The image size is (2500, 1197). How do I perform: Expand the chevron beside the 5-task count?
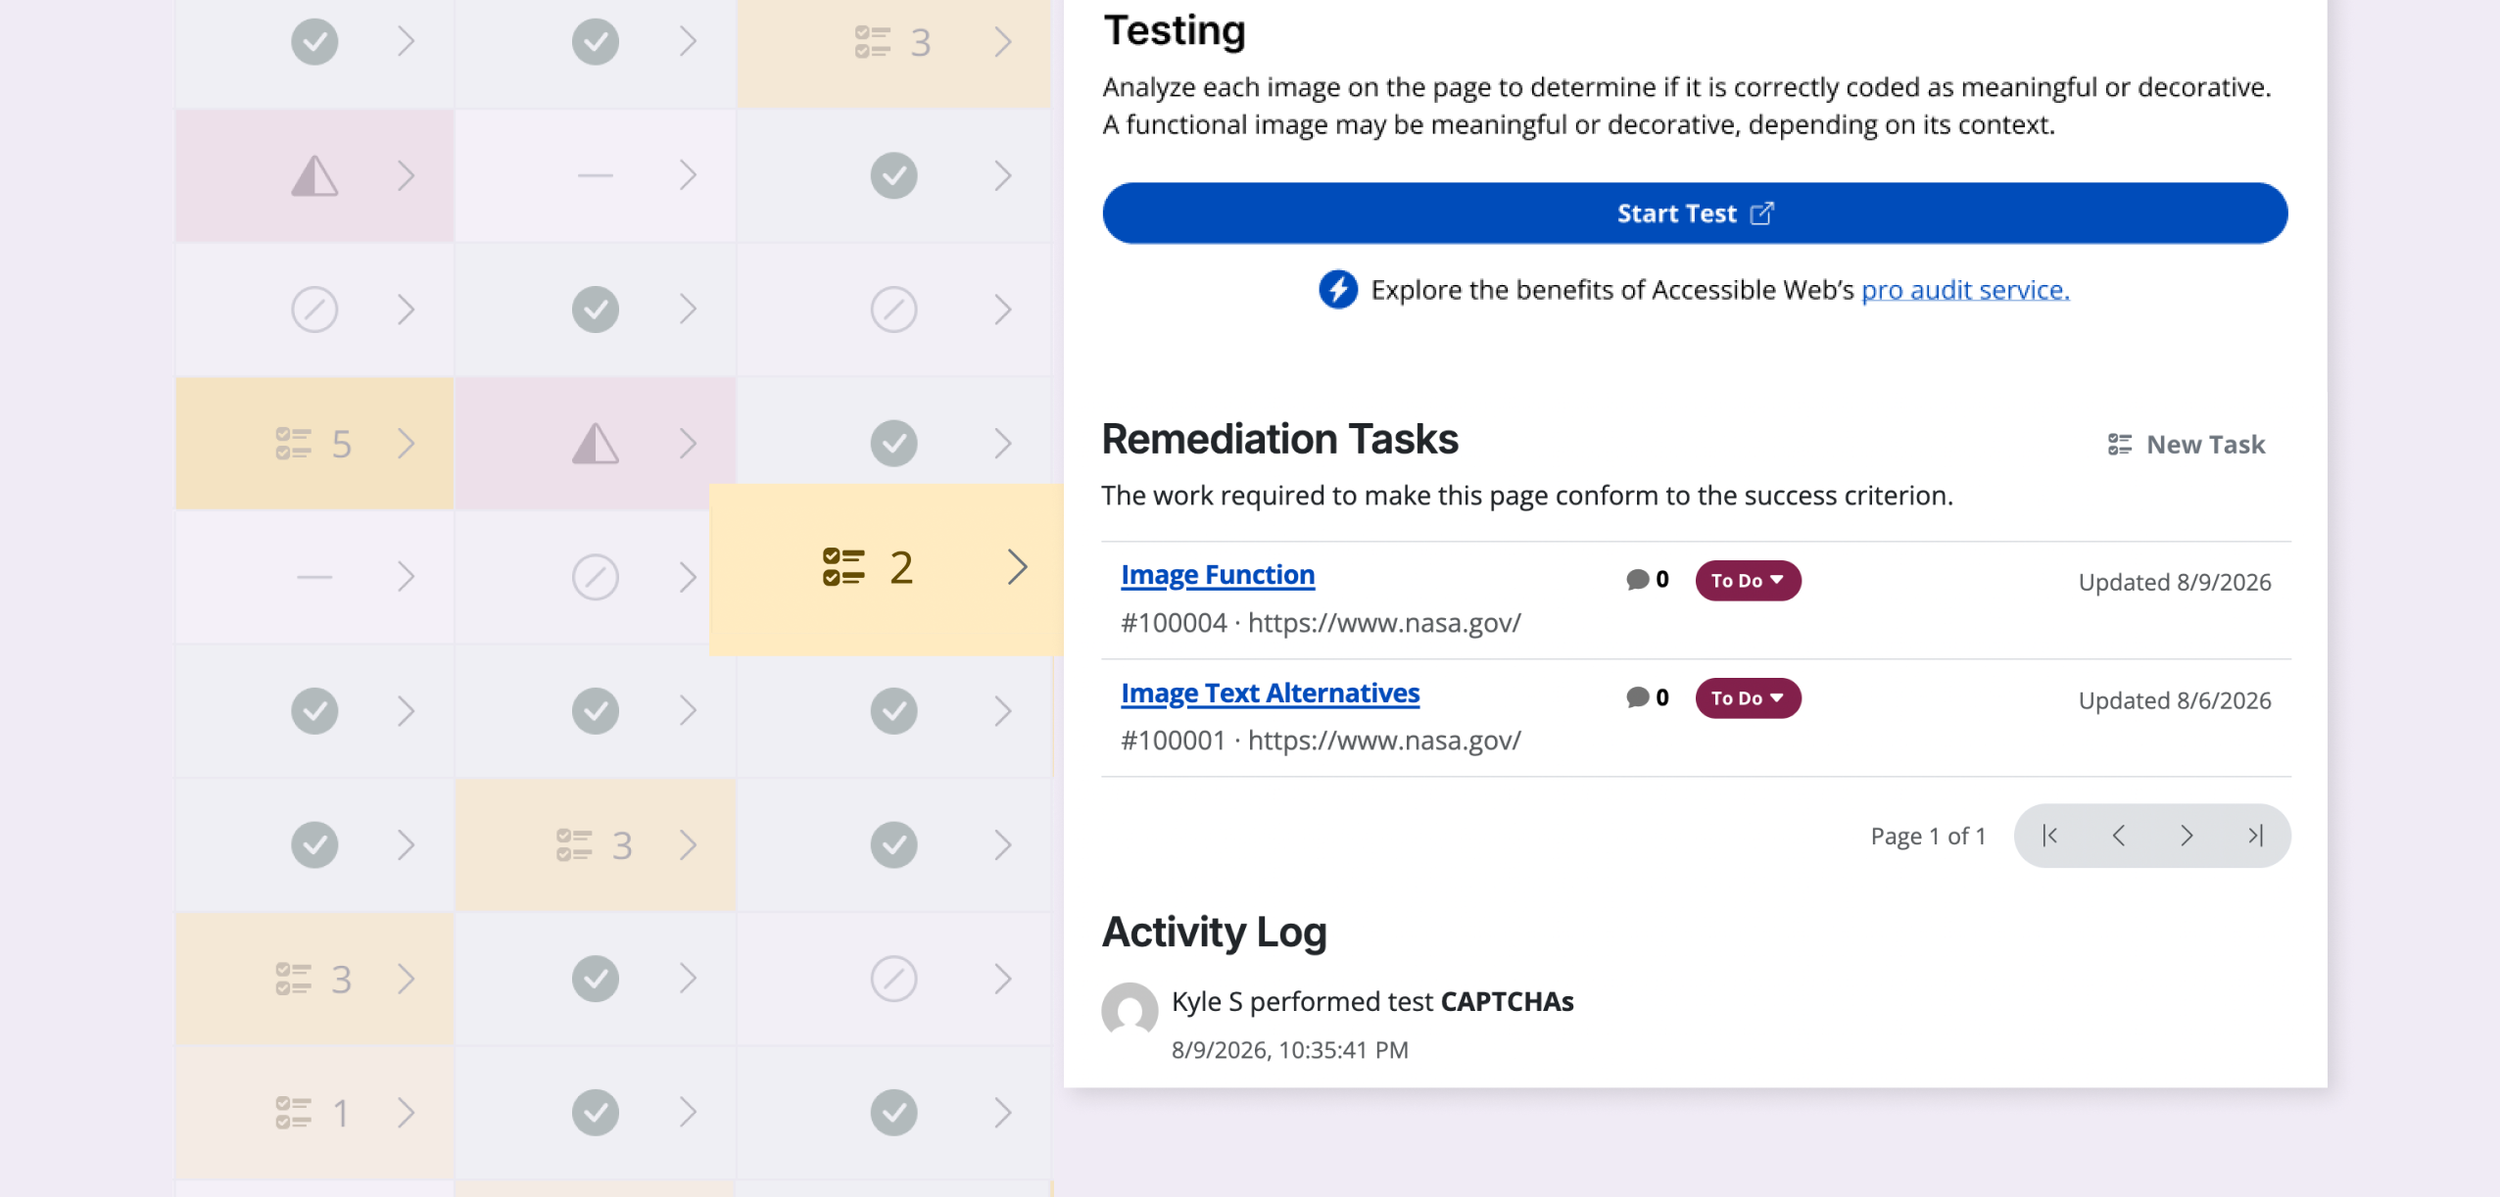click(x=405, y=443)
